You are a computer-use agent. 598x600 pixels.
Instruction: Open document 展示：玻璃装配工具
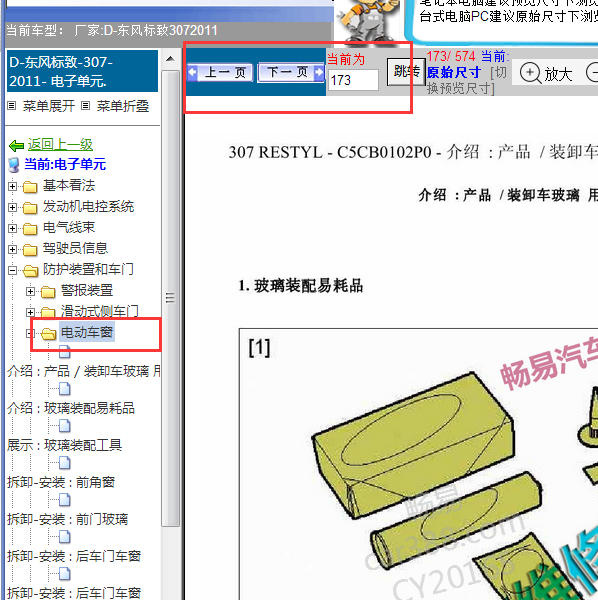(64, 446)
